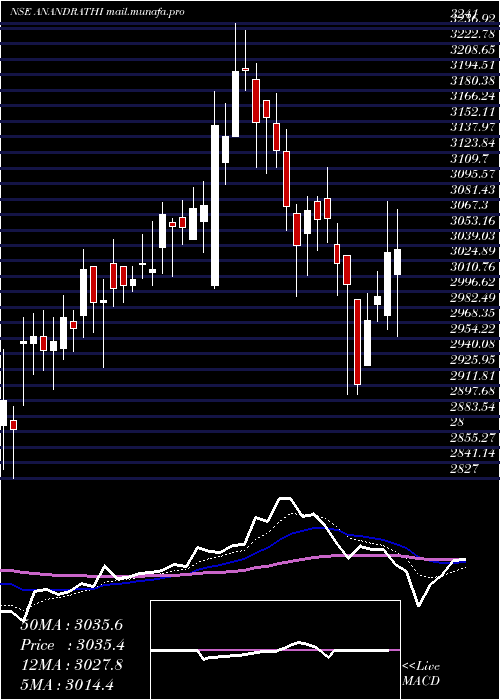Click the 3123.84 price label
500x700 pixels.
(473, 143)
